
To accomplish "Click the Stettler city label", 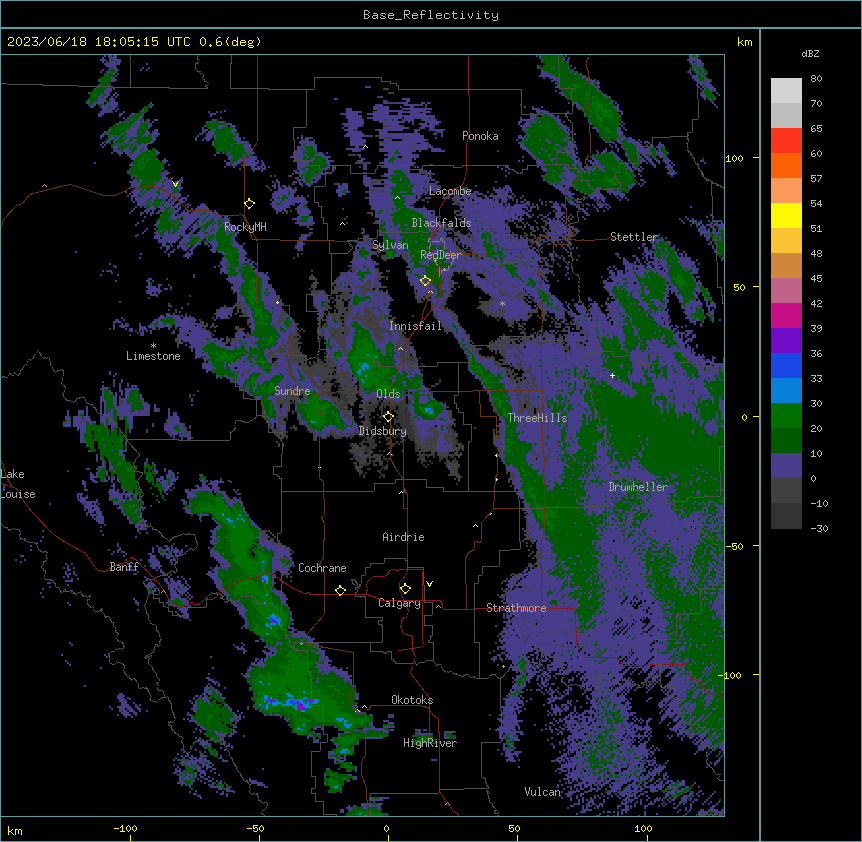I will pyautogui.click(x=634, y=237).
